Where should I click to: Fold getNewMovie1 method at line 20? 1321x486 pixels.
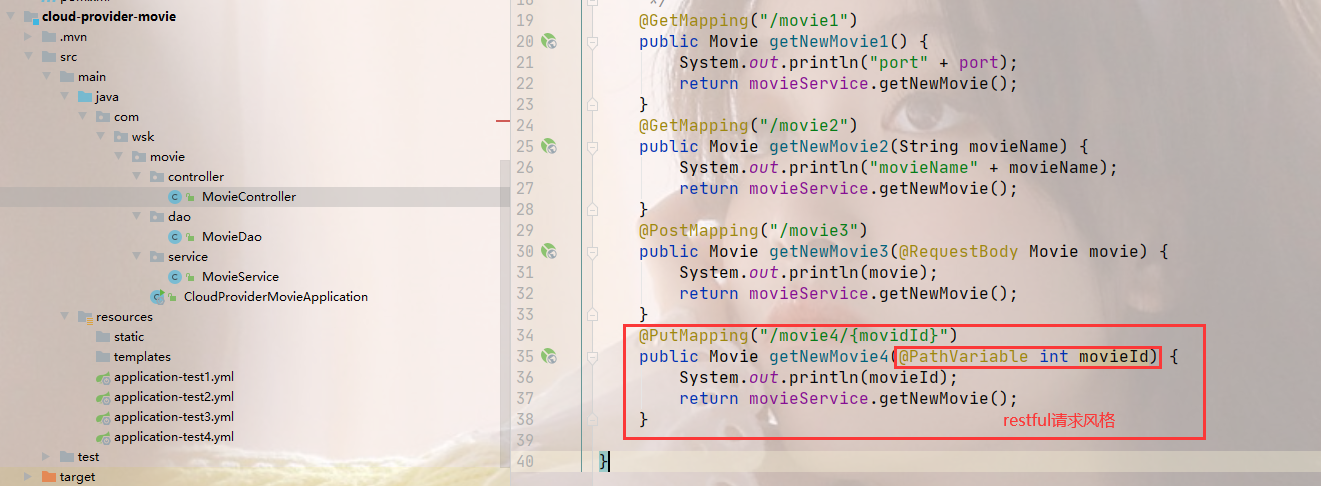592,41
